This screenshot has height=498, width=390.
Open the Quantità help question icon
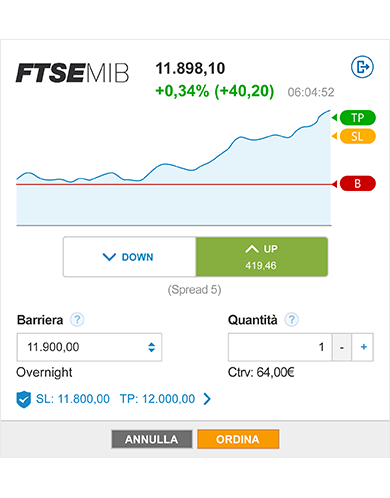pos(291,320)
